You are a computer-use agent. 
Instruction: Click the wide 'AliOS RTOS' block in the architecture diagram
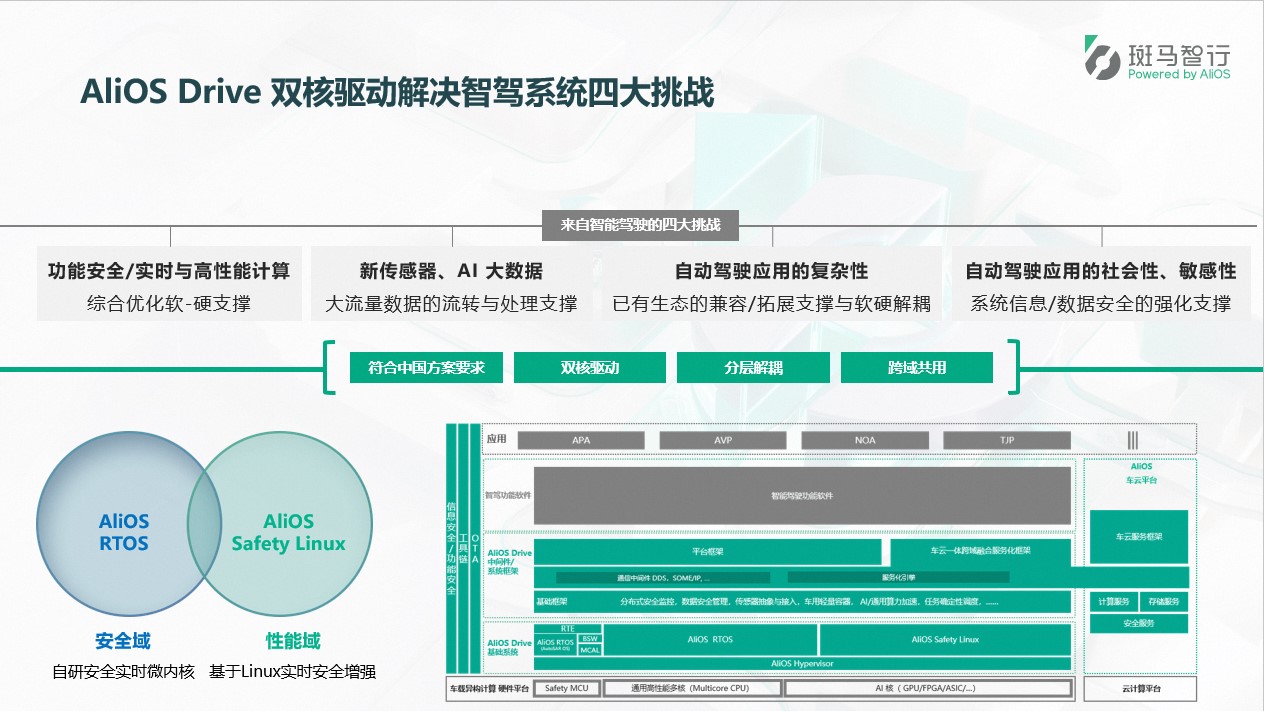pos(710,639)
